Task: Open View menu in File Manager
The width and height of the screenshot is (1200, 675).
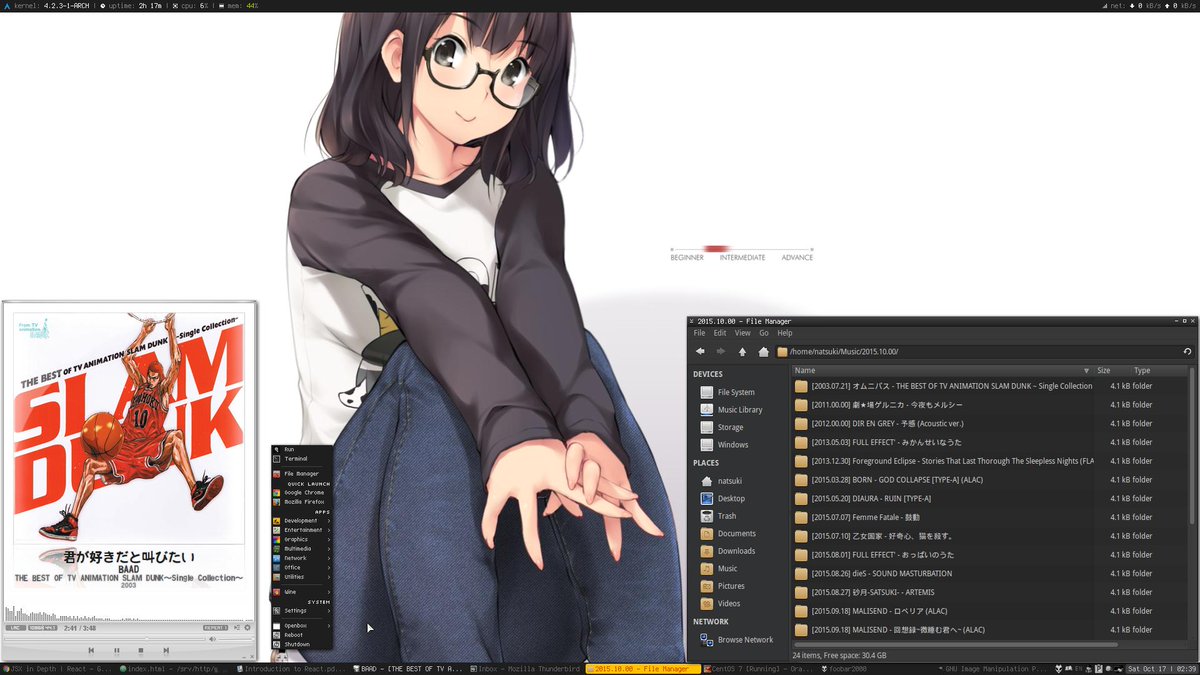Action: click(742, 333)
